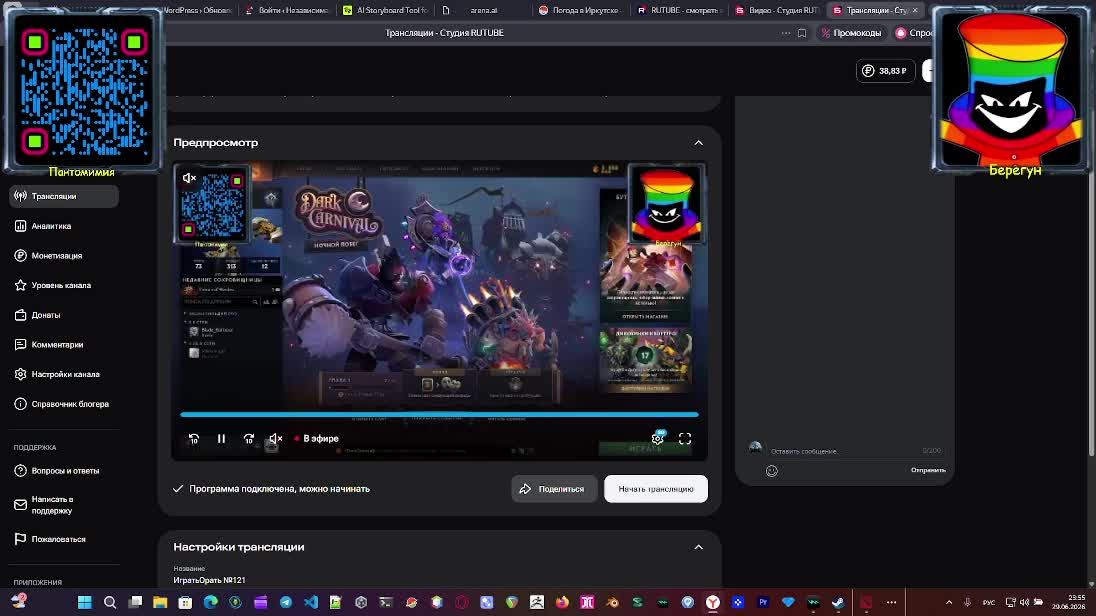
Task: Click the taskbar three-dots overflow button
Action: 891,602
